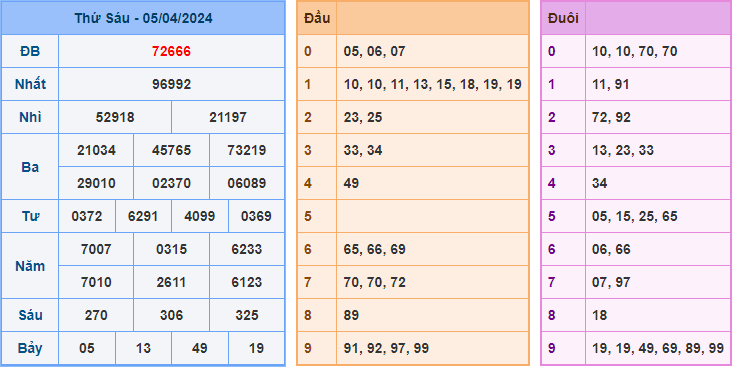The width and height of the screenshot is (733, 367).
Task: Click third prize number 29010
Action: [x=96, y=183]
